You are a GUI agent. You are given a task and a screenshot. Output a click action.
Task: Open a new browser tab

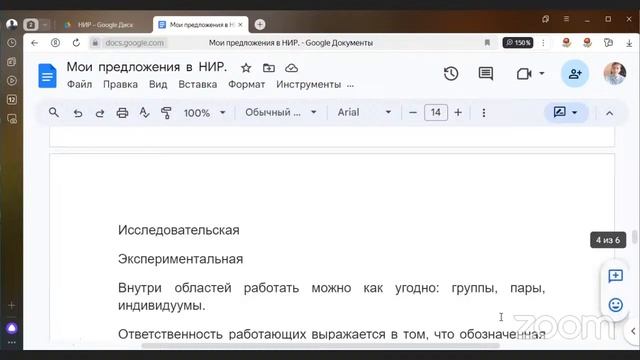coord(260,24)
